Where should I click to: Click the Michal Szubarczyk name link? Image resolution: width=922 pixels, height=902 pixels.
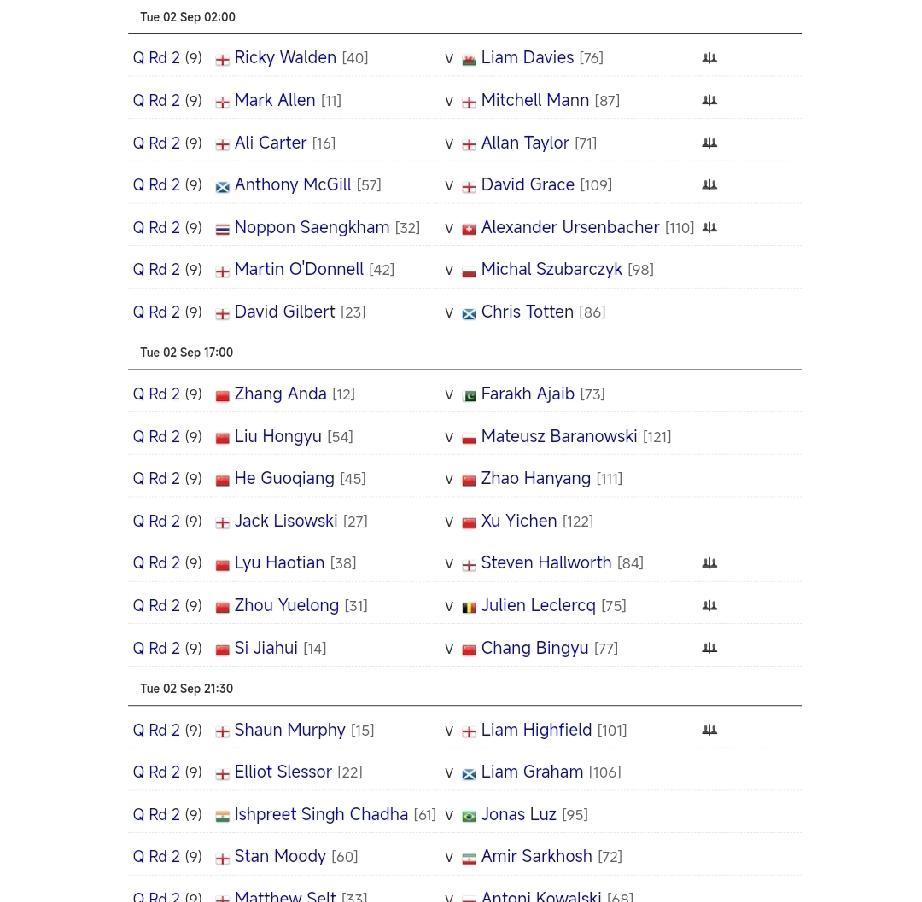tap(551, 270)
